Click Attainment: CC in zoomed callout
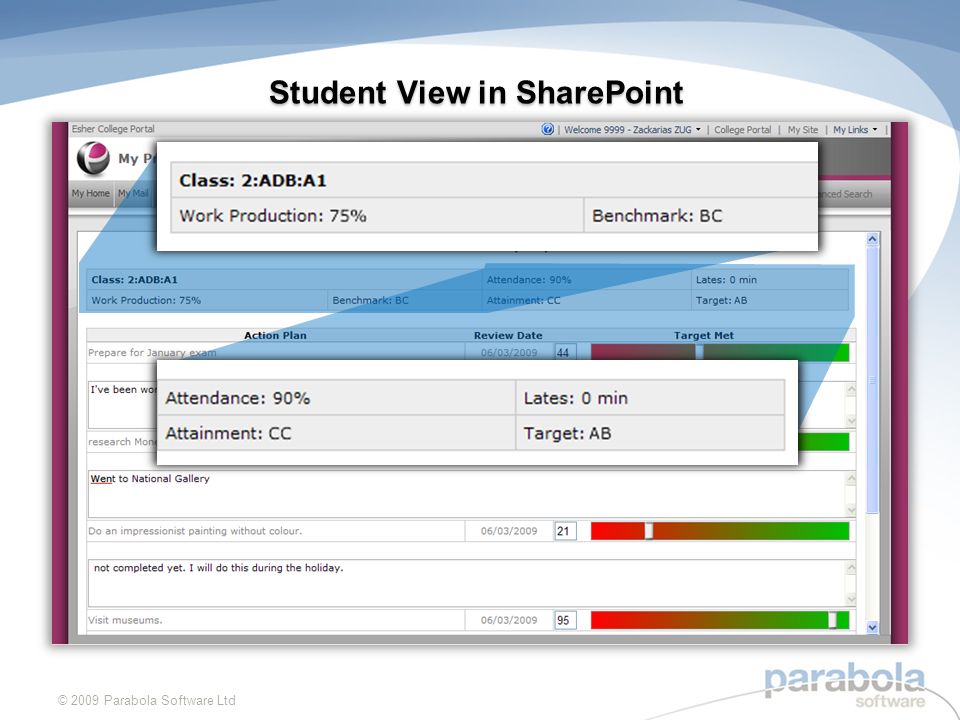The width and height of the screenshot is (960, 720). 228,433
